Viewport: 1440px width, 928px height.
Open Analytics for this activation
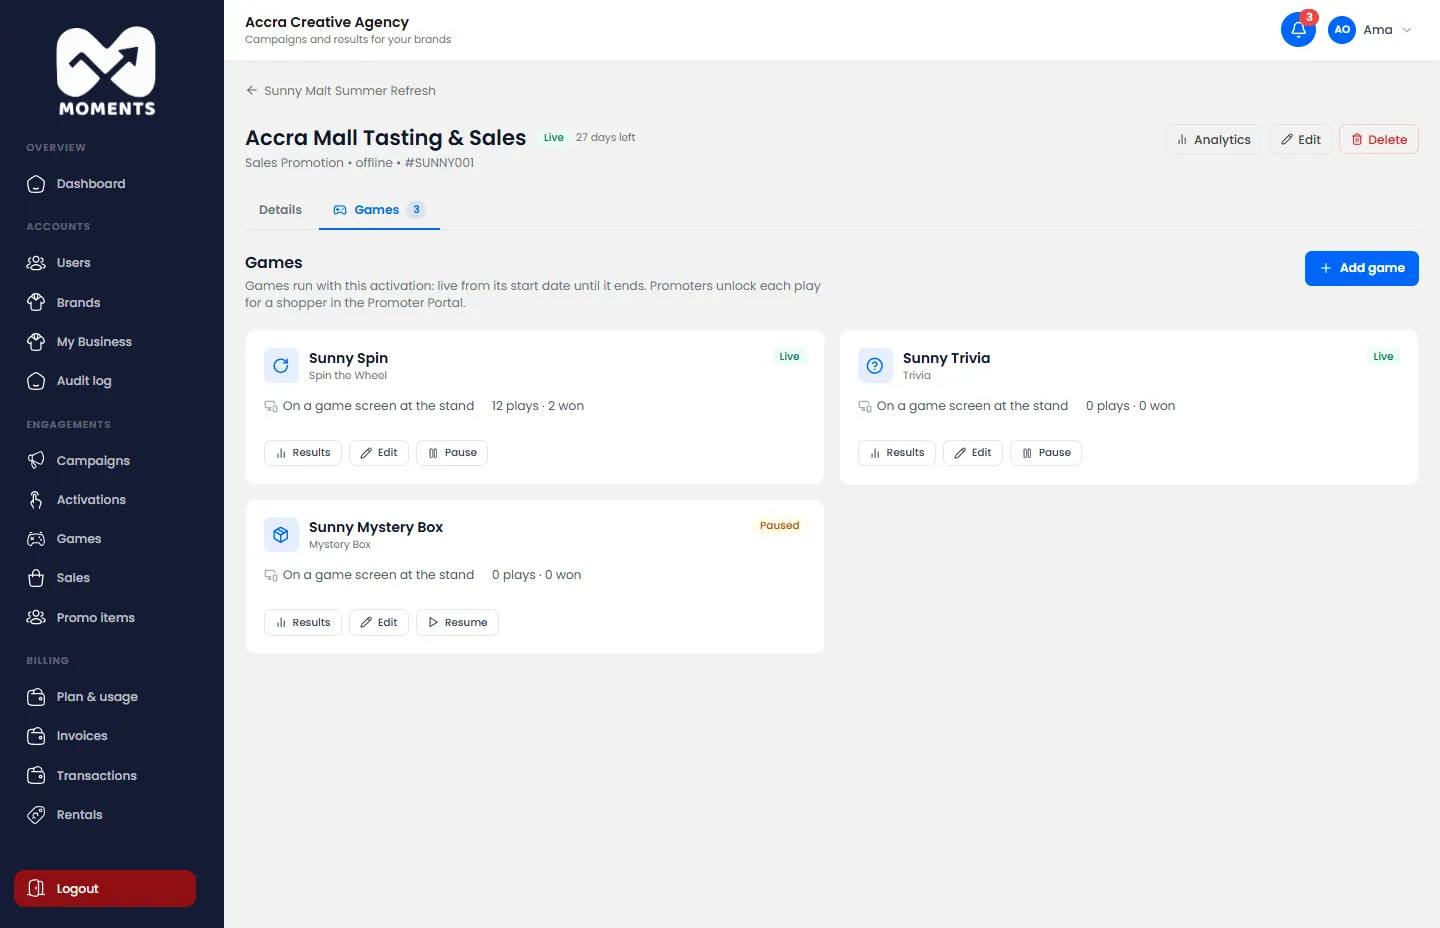click(x=1213, y=140)
